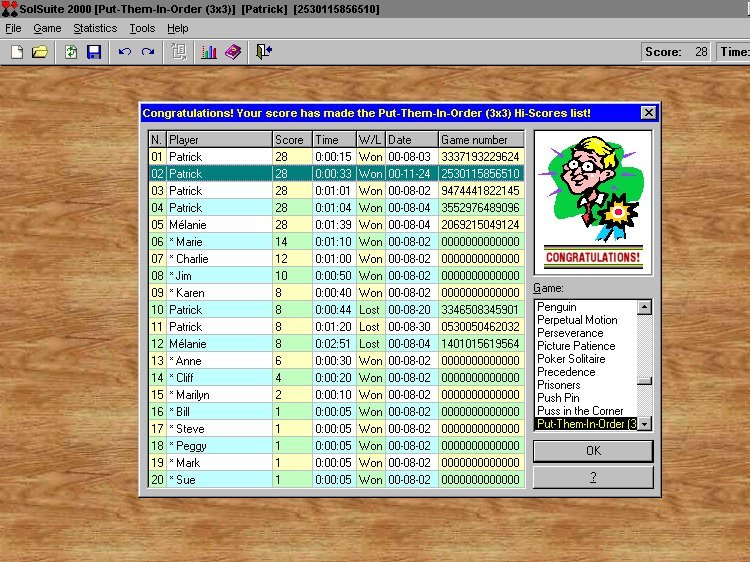Click the Player column header
Screen dimensions: 750x562
(220, 140)
